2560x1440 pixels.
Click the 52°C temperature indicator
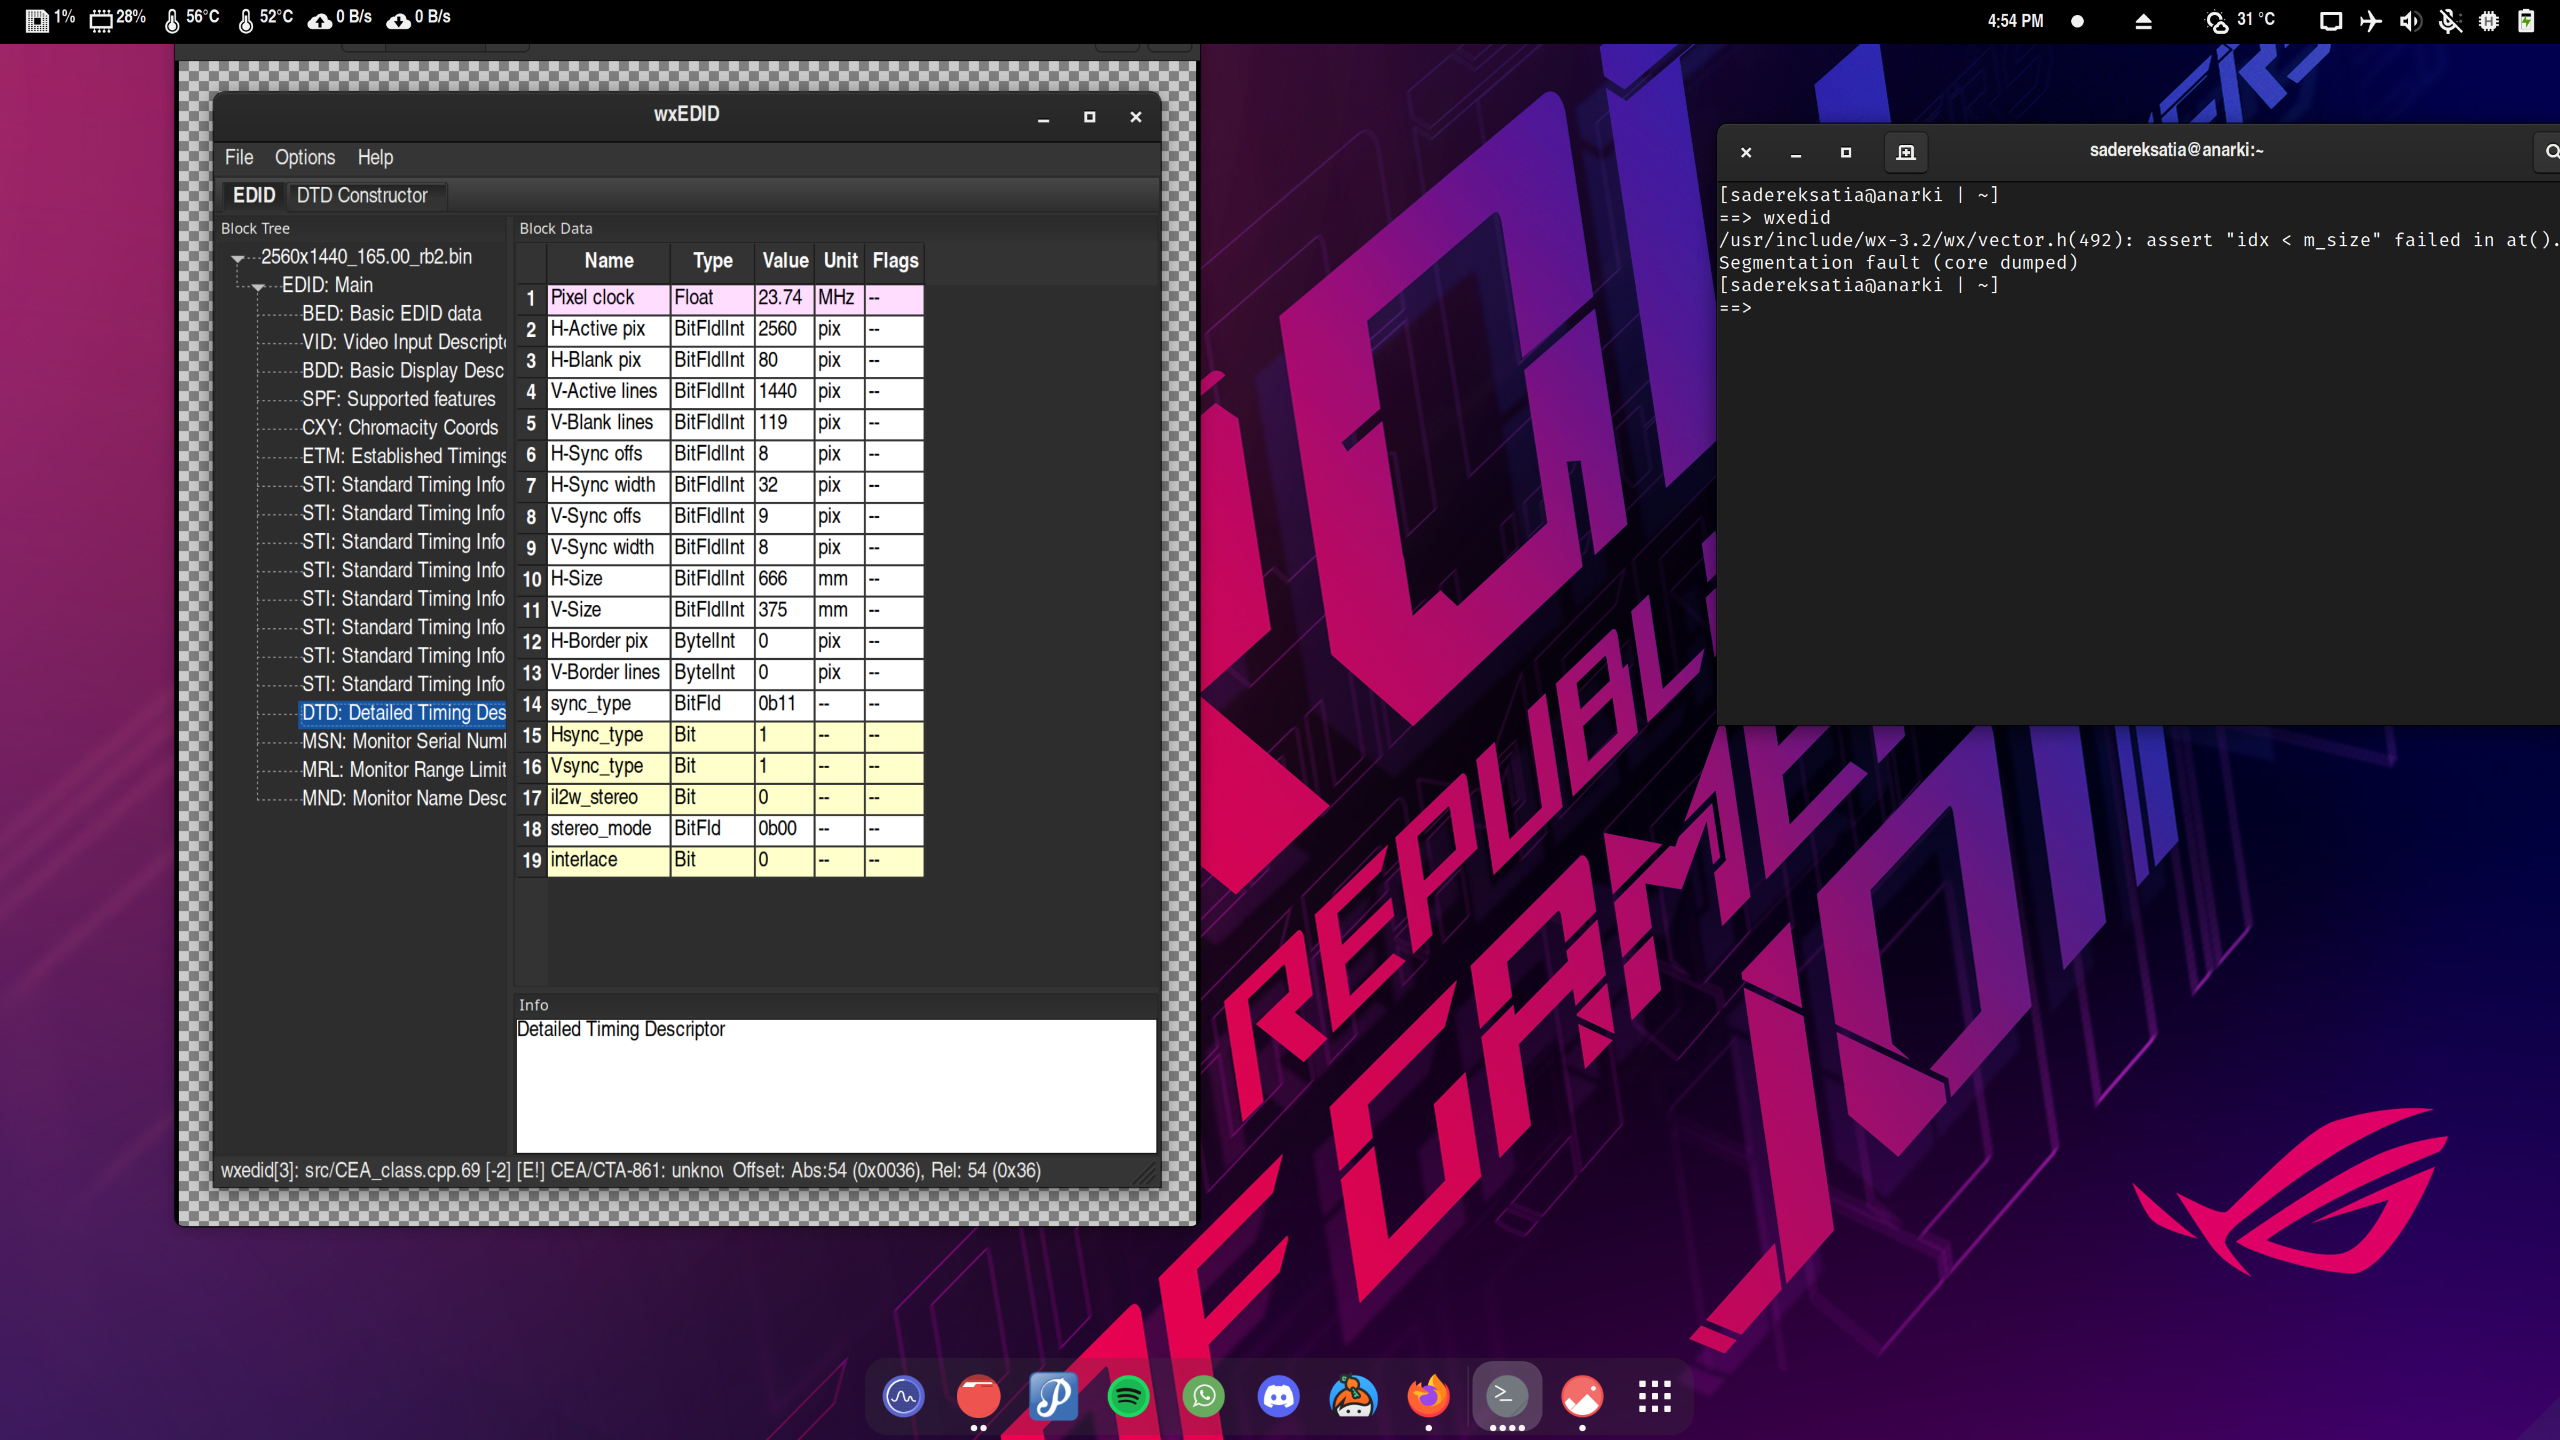point(265,19)
